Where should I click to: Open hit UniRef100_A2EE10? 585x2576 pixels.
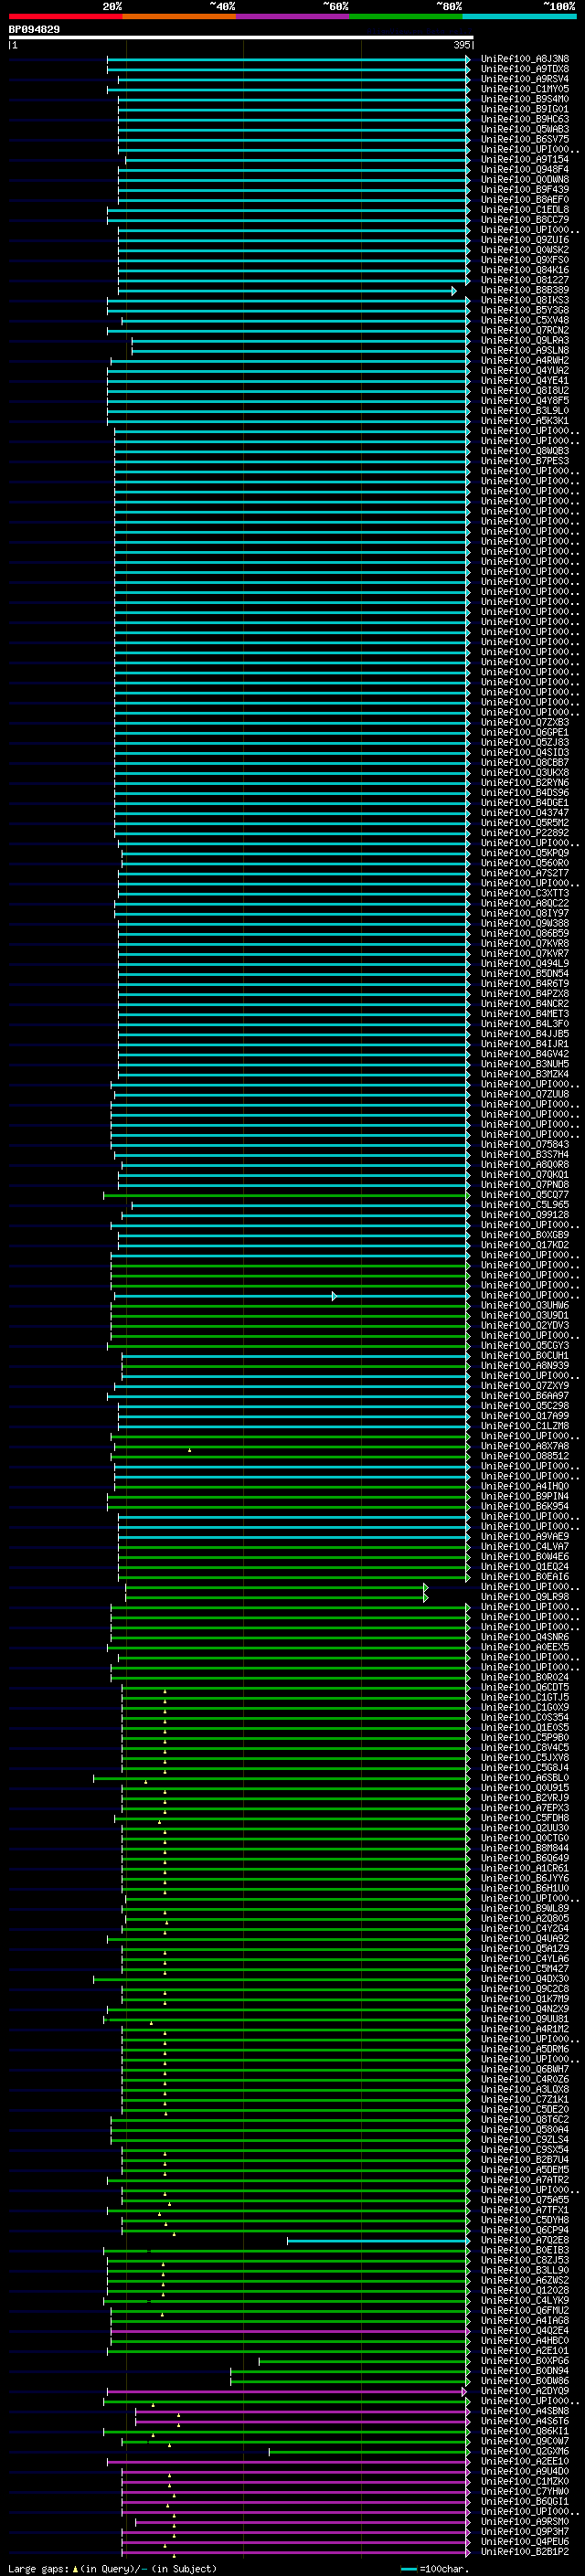point(525,2461)
